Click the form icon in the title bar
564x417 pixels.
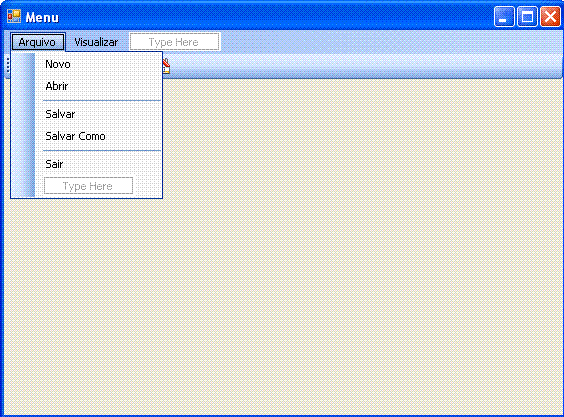click(14, 17)
